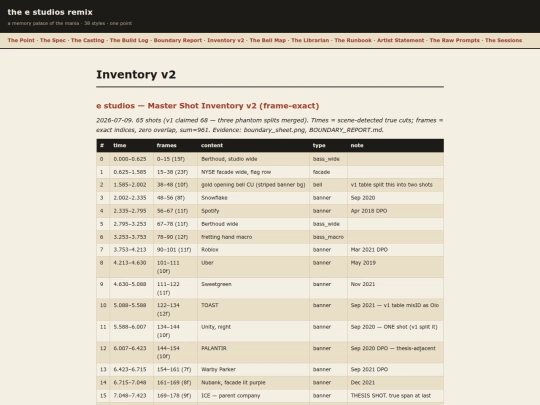The height and width of the screenshot is (405, 540).
Task: Select the 'Berthoud, studio wide' cell
Action: click(x=253, y=159)
